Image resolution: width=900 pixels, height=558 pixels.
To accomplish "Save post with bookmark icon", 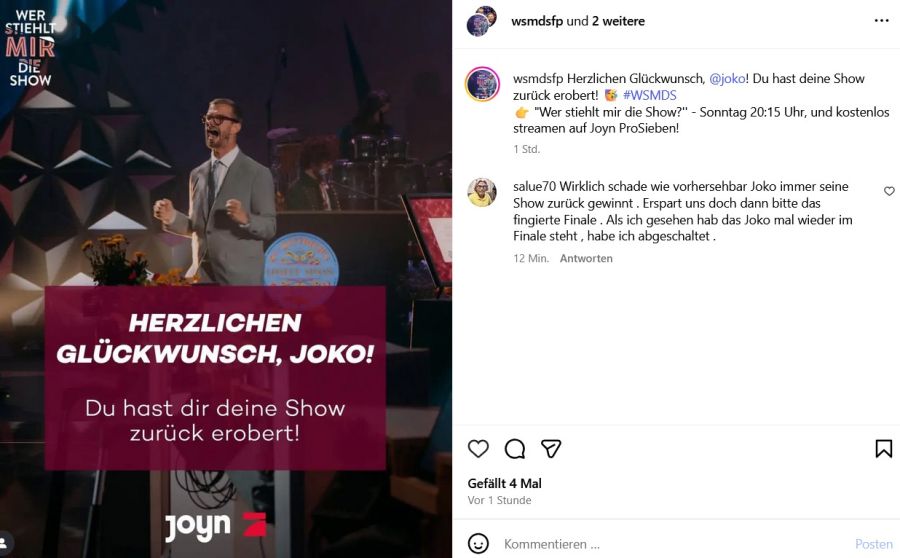I will [883, 448].
